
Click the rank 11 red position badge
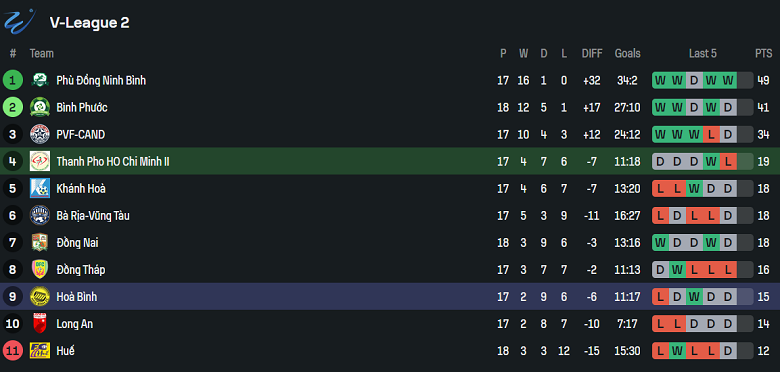pyautogui.click(x=12, y=351)
